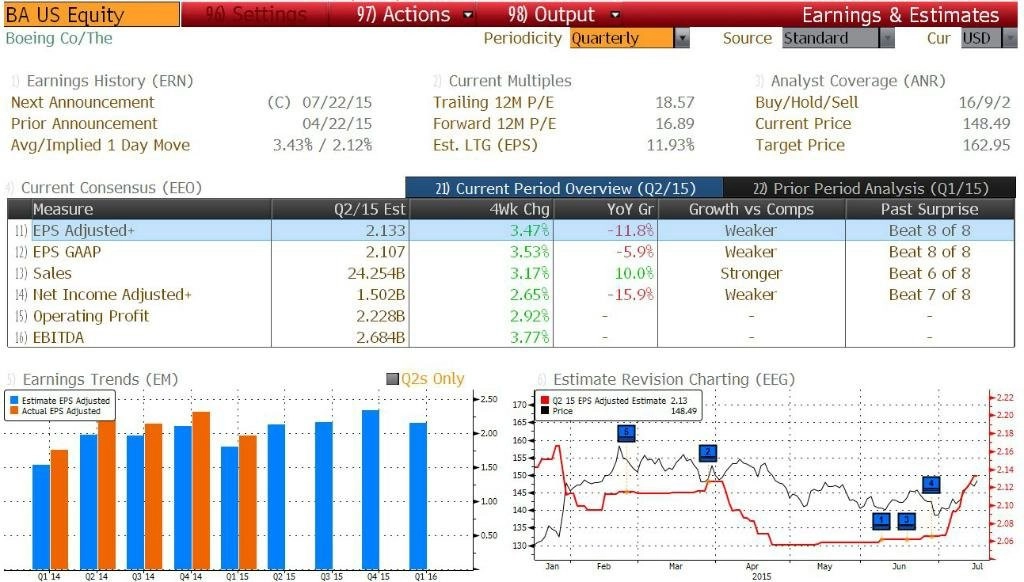Click the Est. LTG (EPS) value 11.93%
The image size is (1024, 582).
point(670,145)
